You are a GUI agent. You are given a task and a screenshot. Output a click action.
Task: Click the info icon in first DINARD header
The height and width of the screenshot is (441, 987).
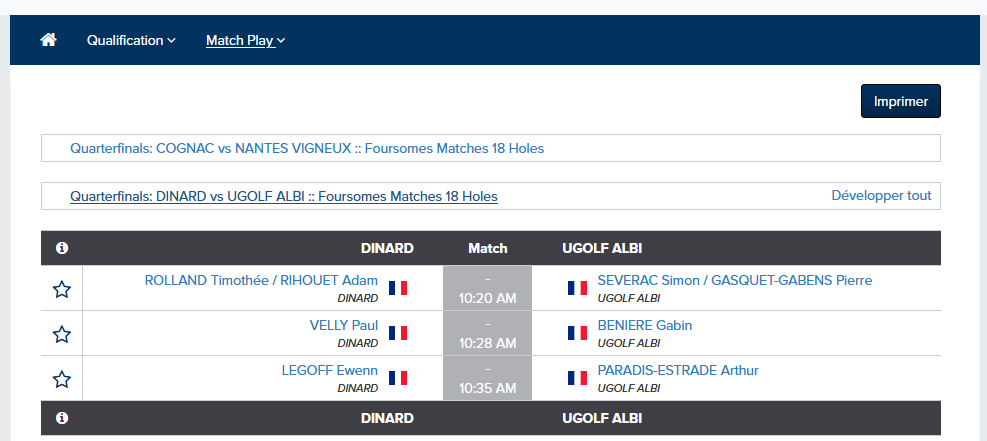(x=62, y=248)
